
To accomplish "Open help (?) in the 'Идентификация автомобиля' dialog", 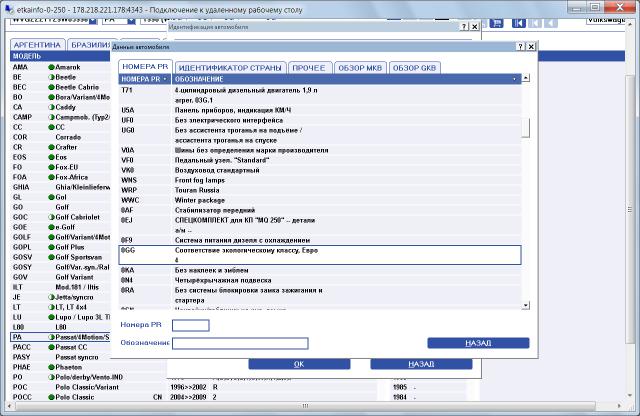I will pyautogui.click(x=464, y=27).
